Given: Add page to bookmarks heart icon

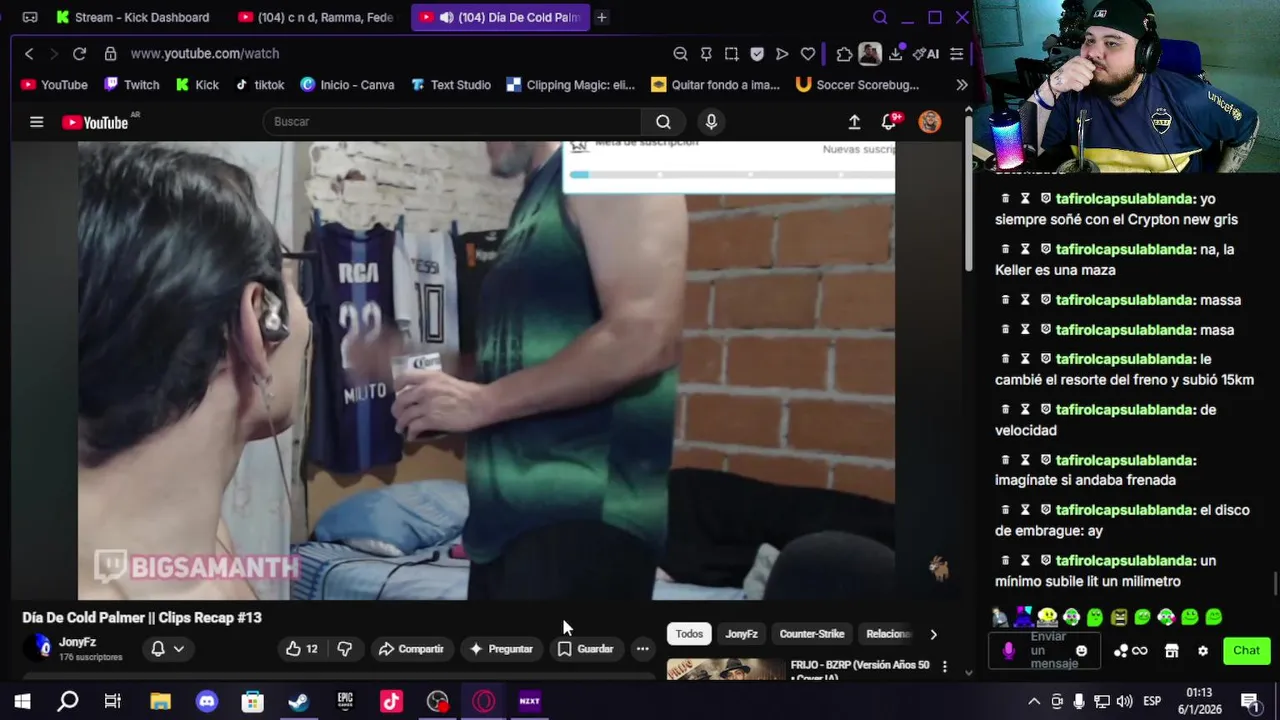Looking at the screenshot, I should [808, 54].
